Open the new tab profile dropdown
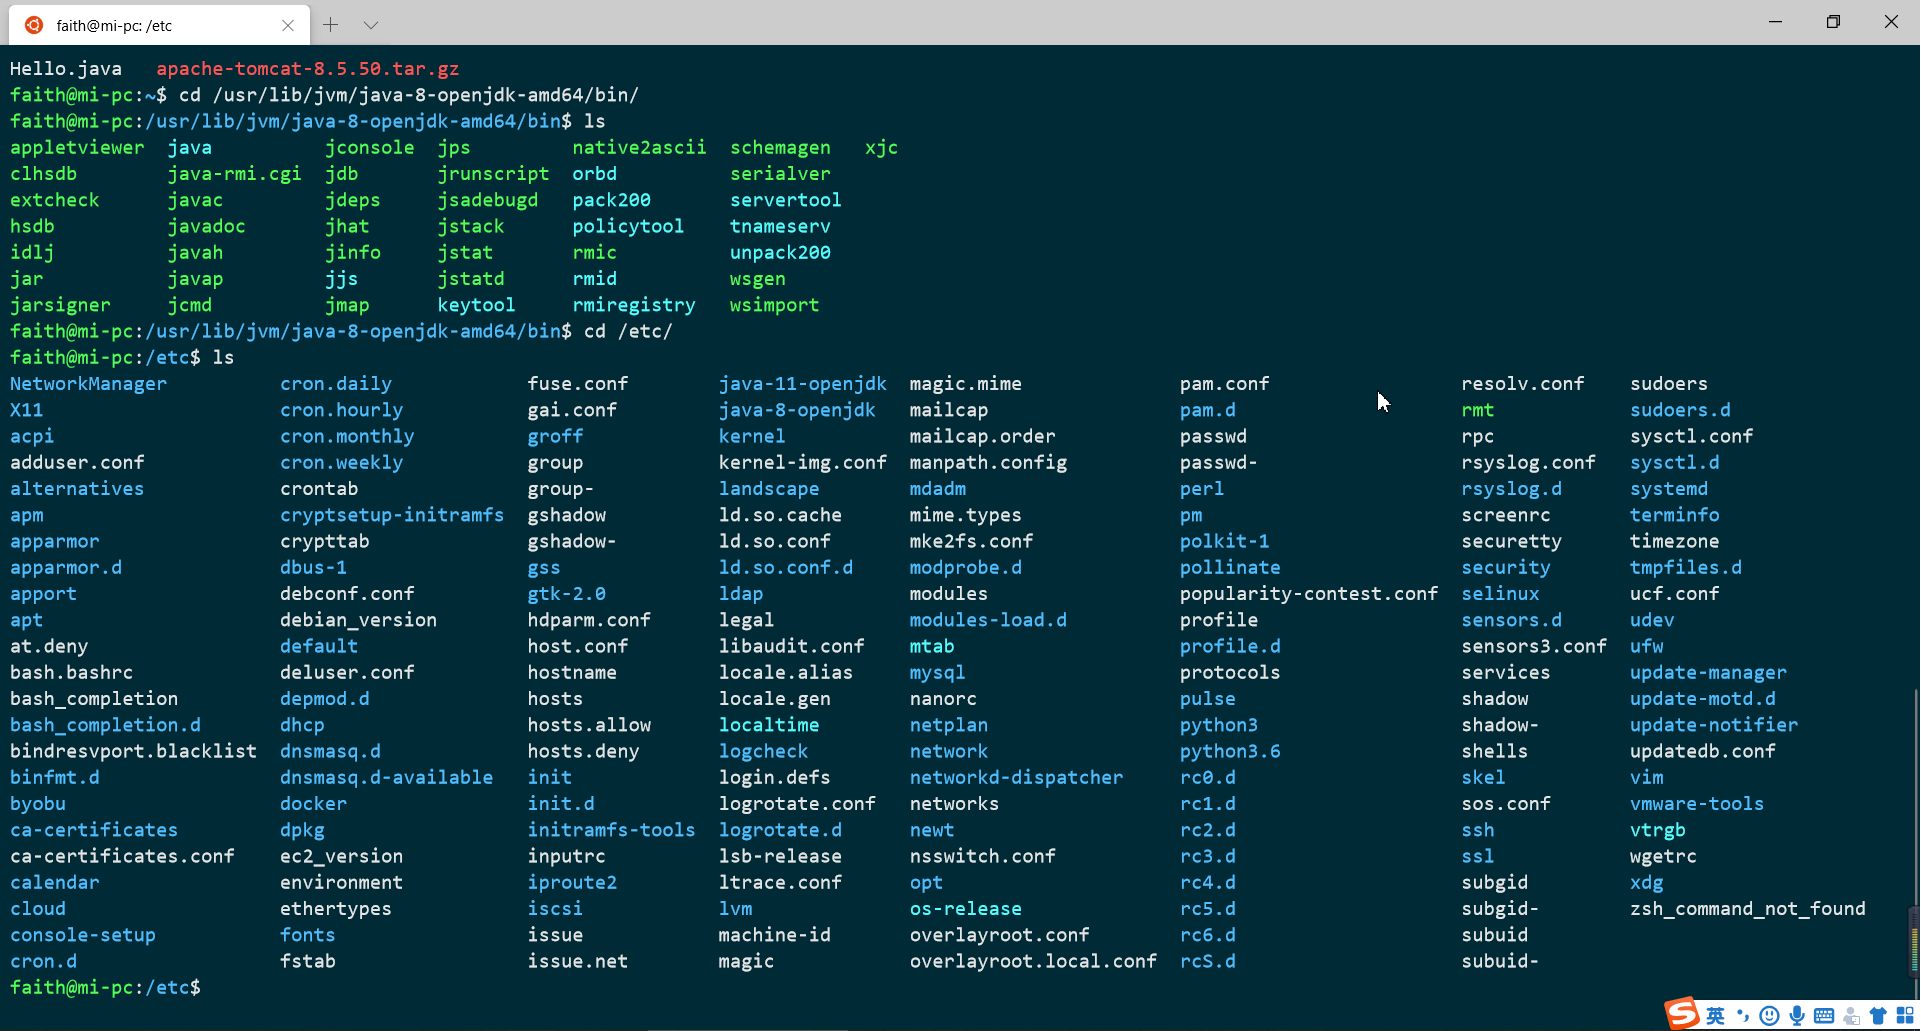The image size is (1921, 1031). [371, 25]
